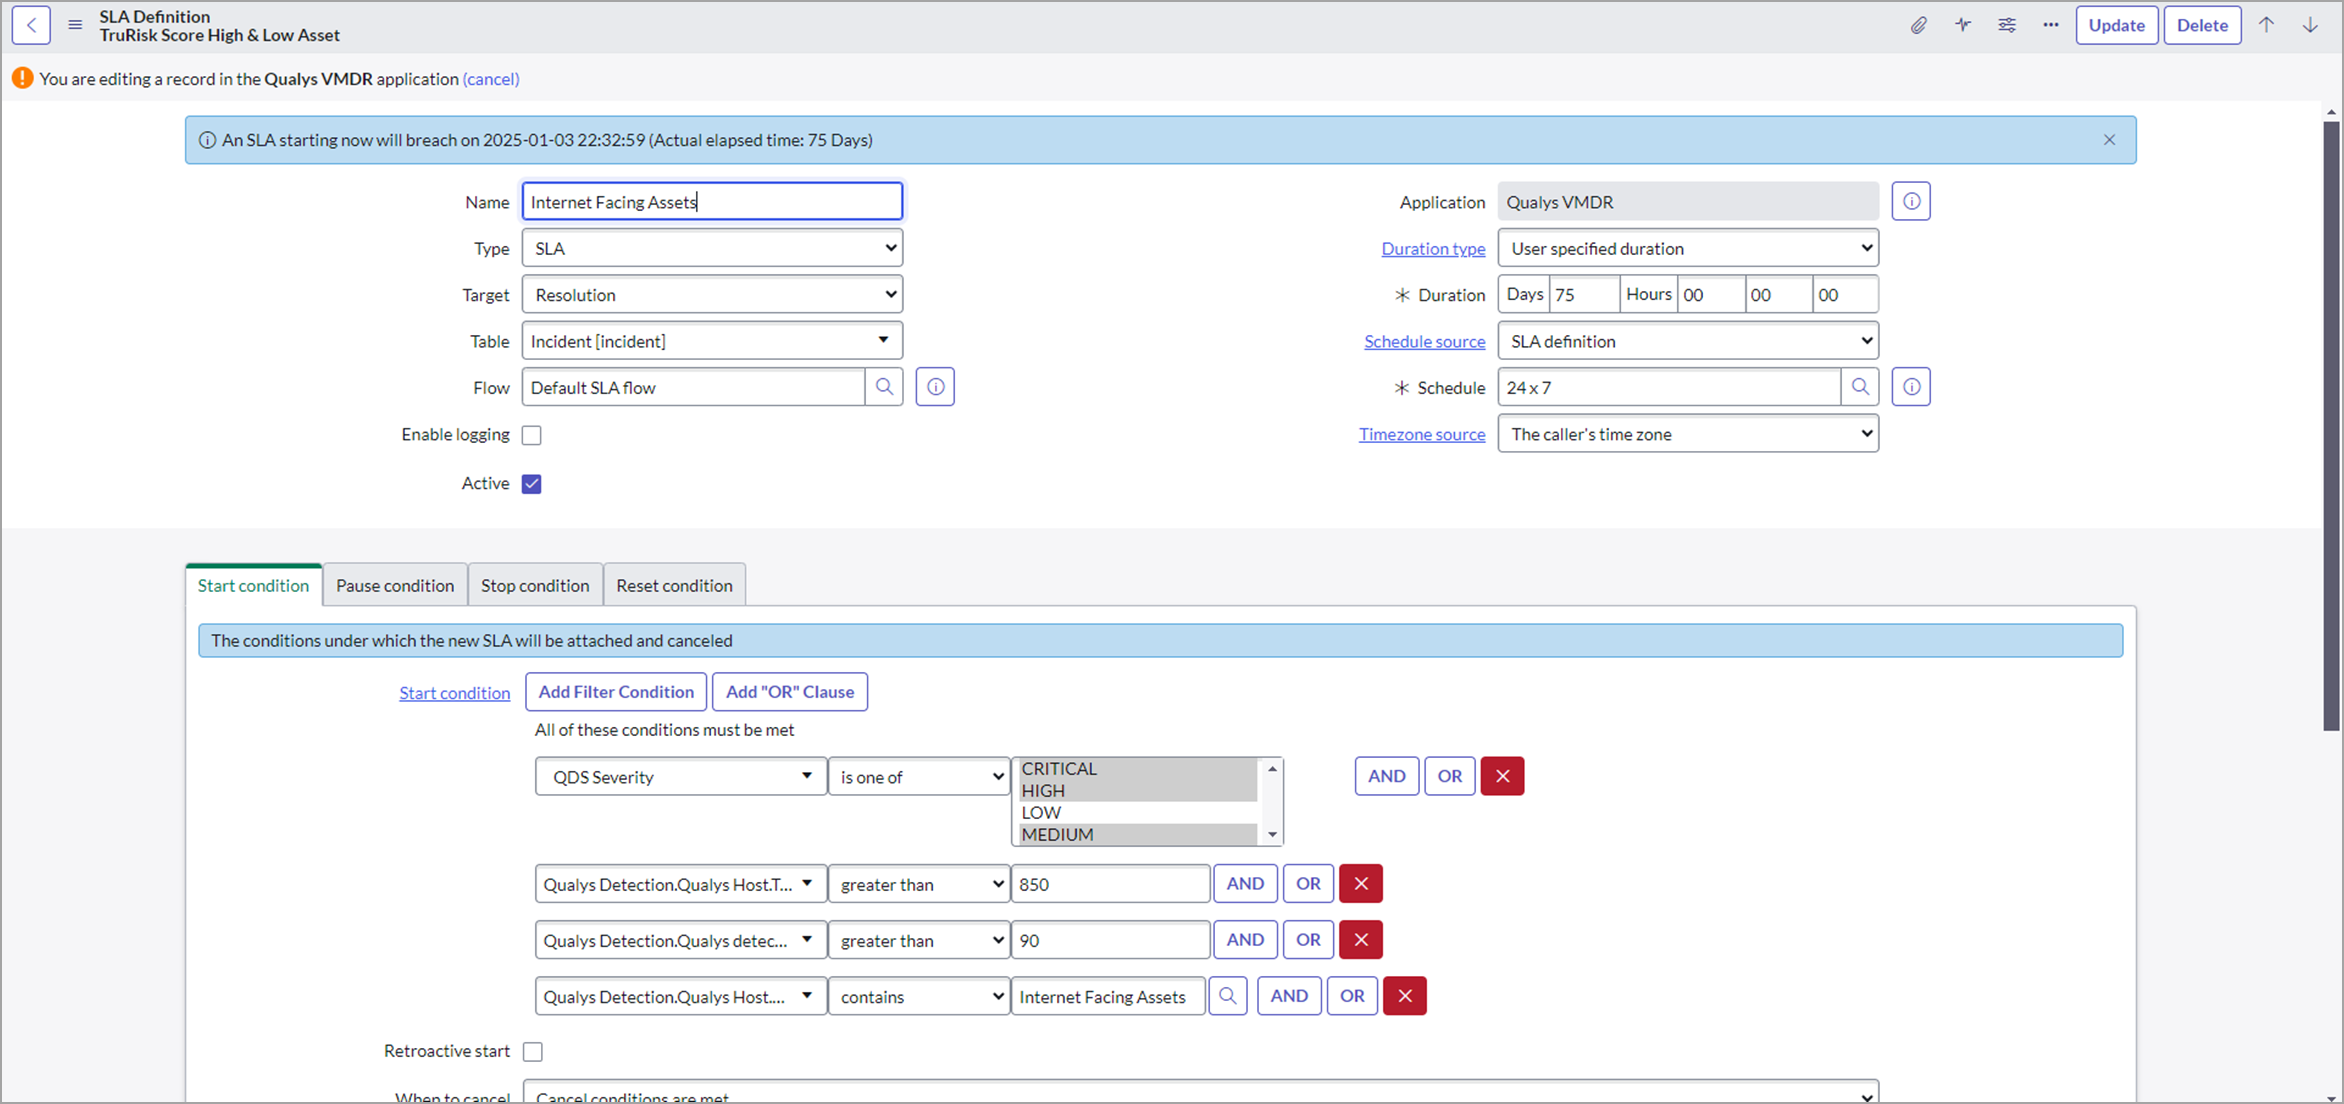2344x1104 pixels.
Task: Delete the QDS Severity condition row
Action: click(x=1502, y=776)
